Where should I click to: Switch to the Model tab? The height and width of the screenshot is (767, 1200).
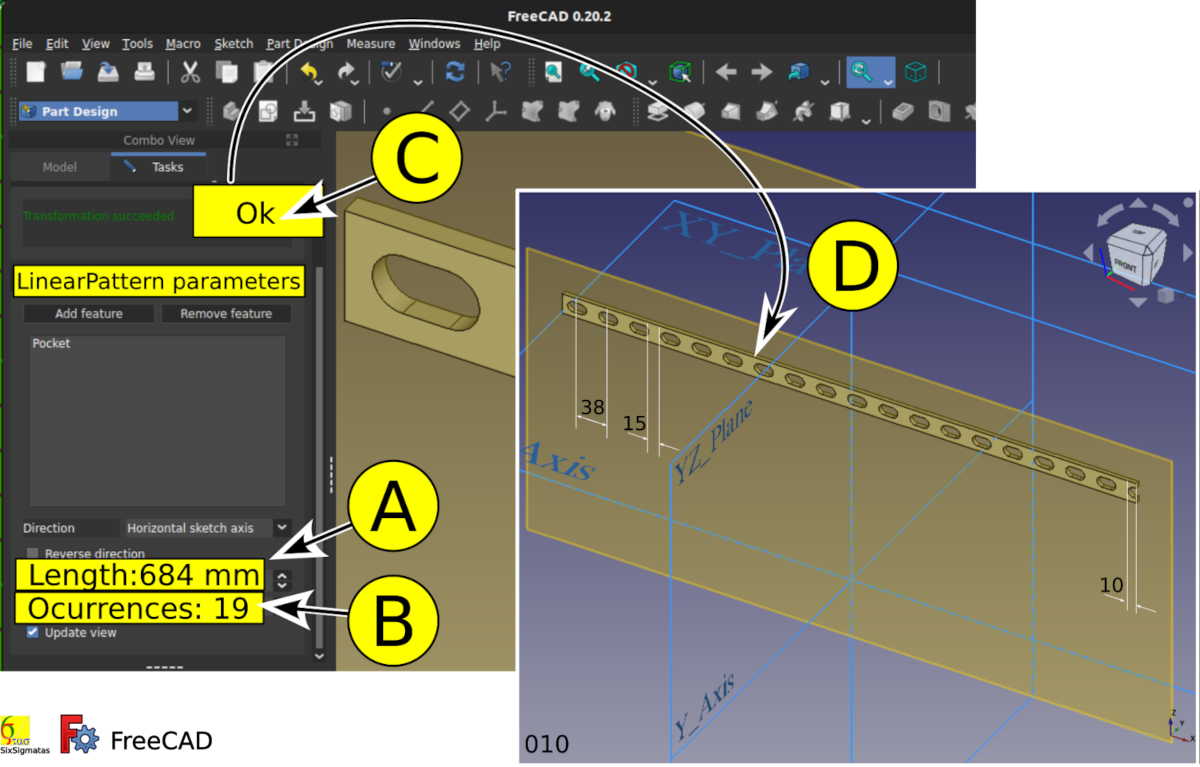pos(59,167)
